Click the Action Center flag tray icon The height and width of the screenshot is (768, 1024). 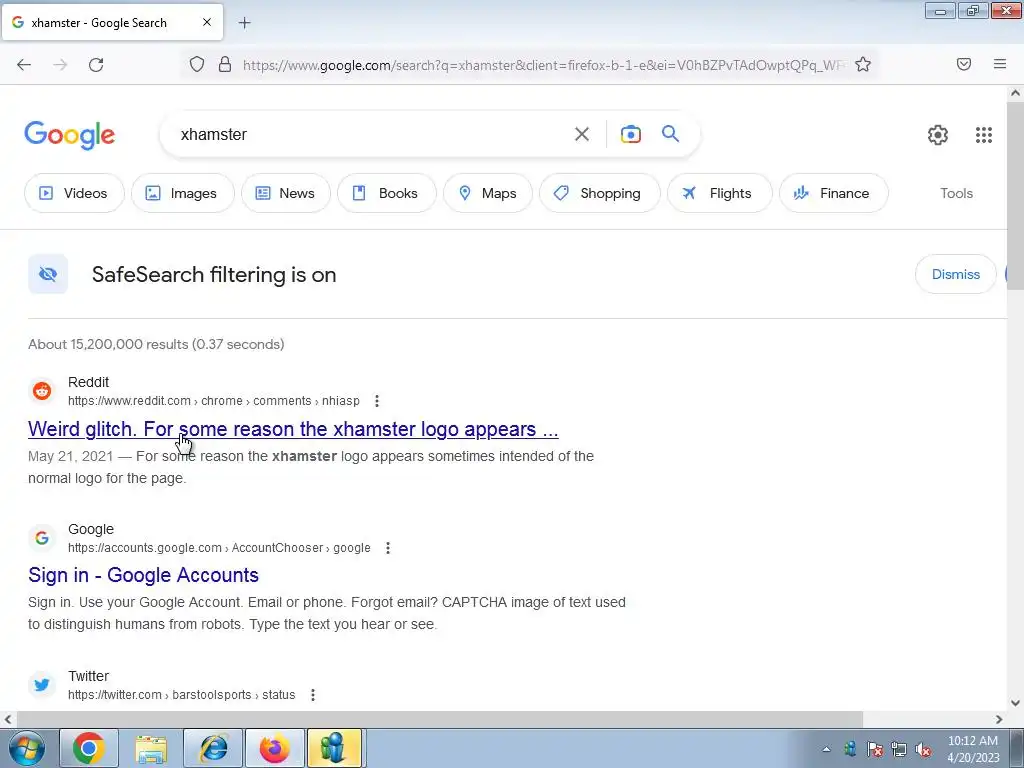874,749
